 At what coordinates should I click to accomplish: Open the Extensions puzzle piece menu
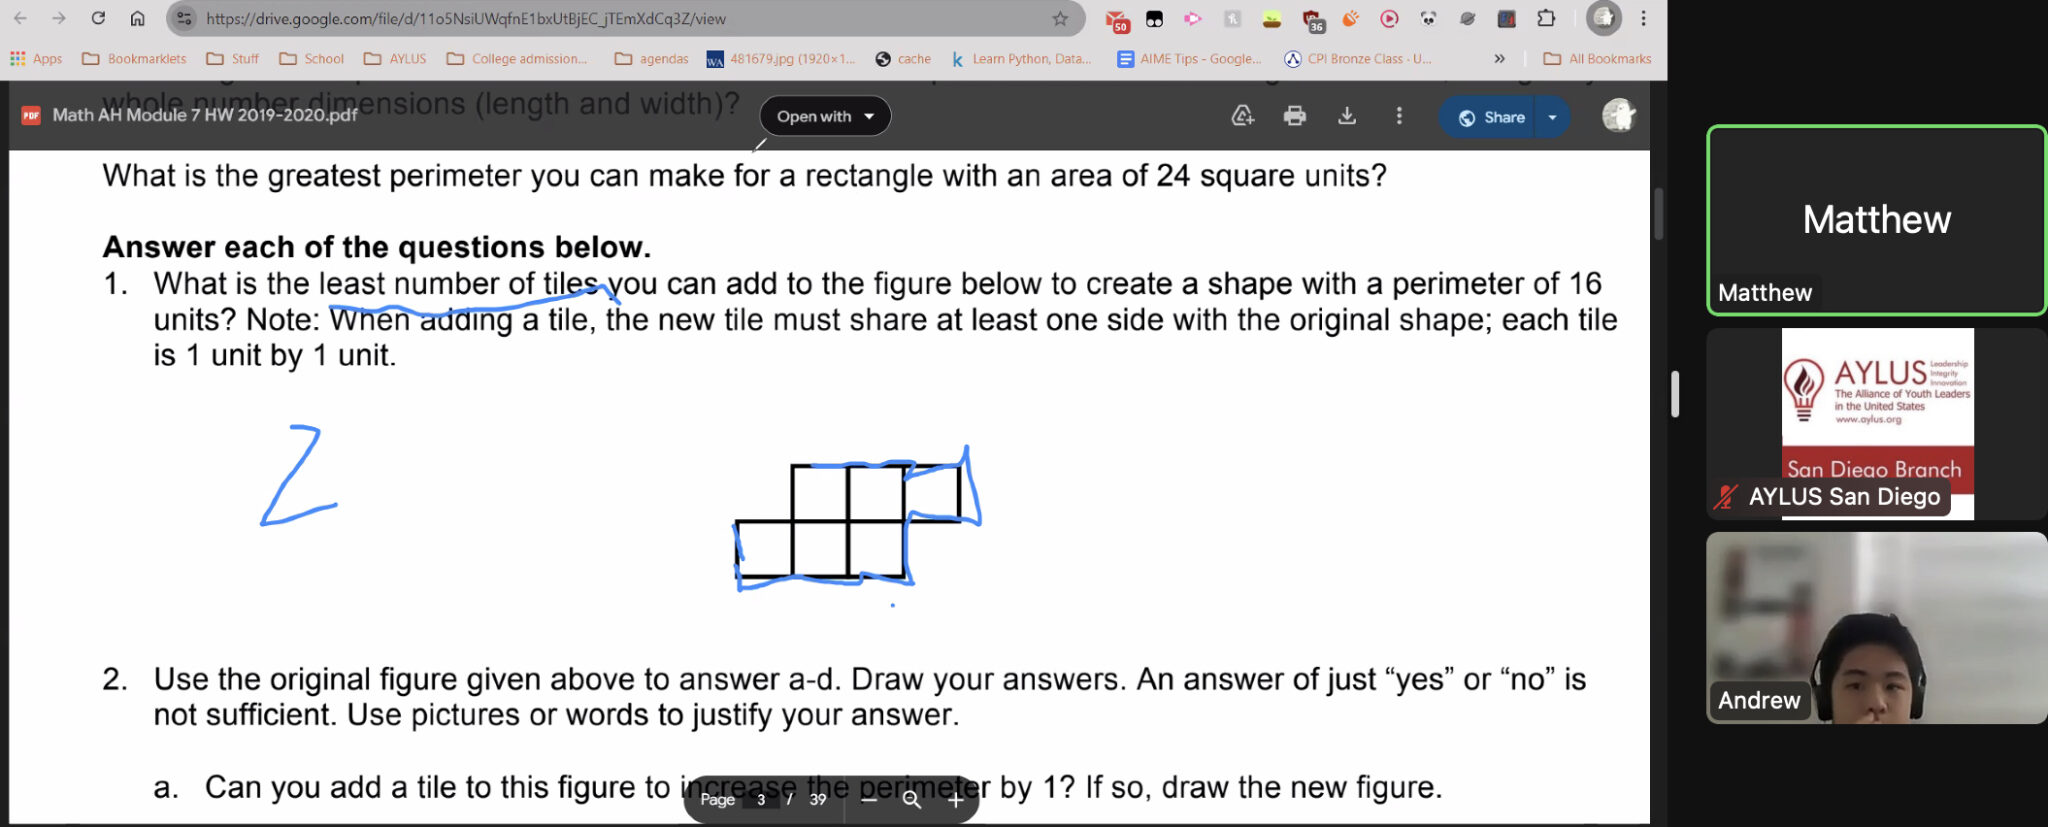[x=1546, y=18]
